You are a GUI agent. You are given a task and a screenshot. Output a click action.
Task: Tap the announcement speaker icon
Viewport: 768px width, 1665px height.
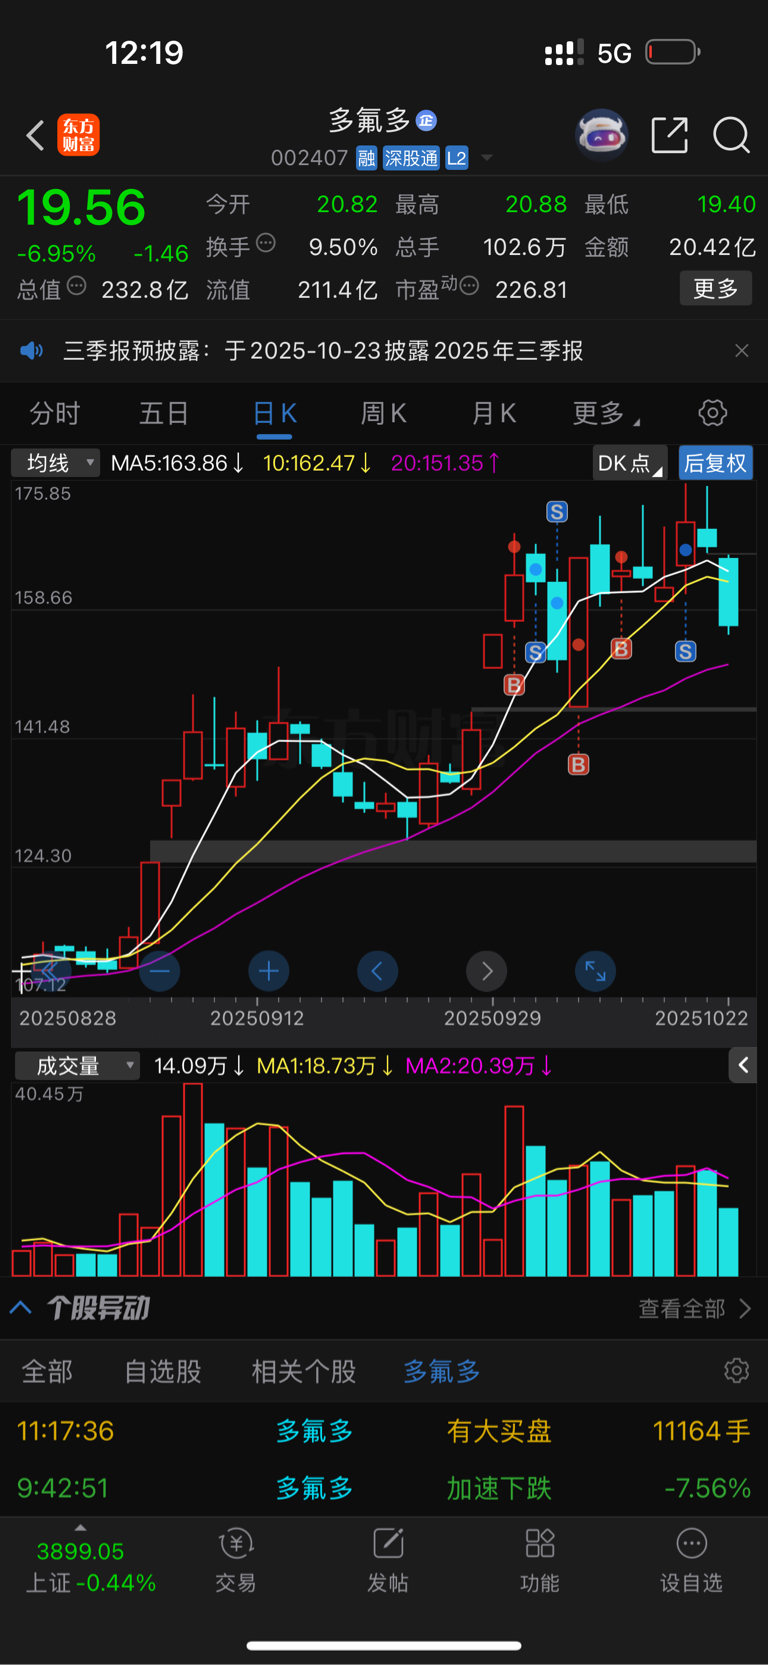[x=32, y=350]
